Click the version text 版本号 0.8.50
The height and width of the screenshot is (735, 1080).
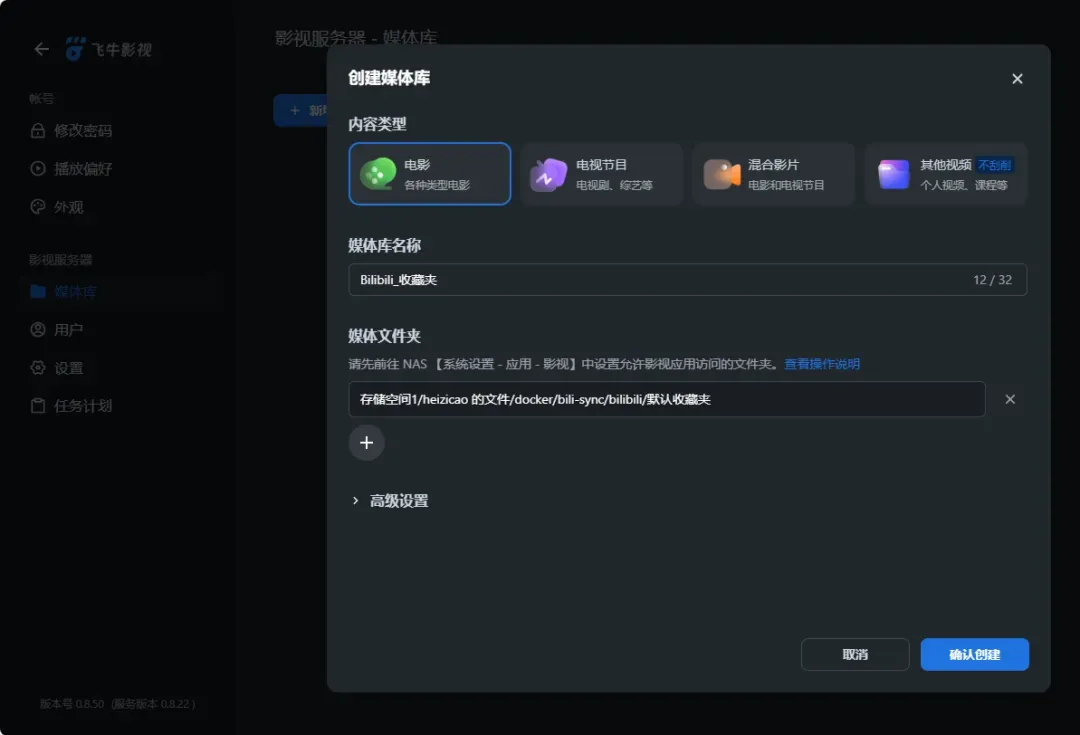(72, 704)
